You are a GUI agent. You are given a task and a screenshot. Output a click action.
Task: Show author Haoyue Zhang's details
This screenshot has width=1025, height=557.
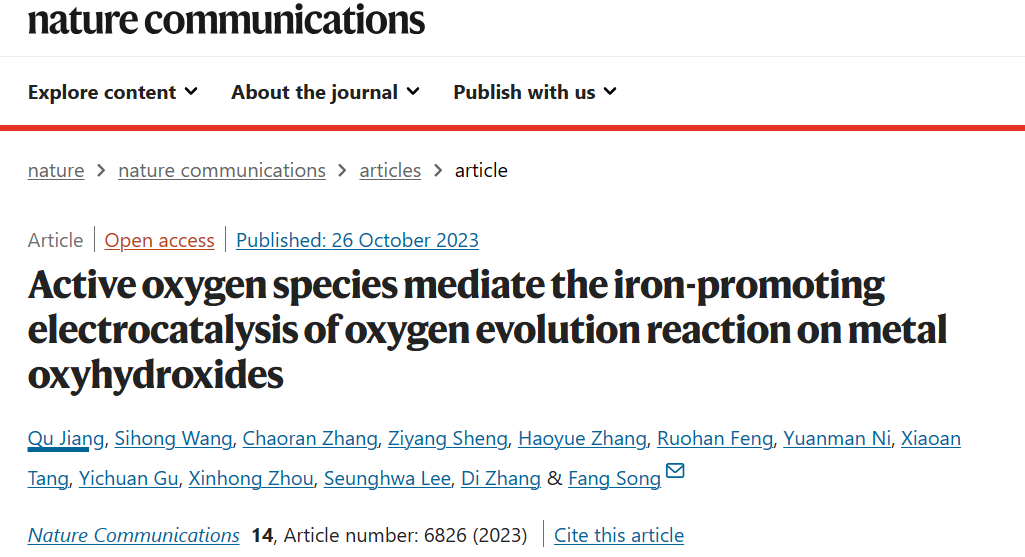(x=582, y=439)
